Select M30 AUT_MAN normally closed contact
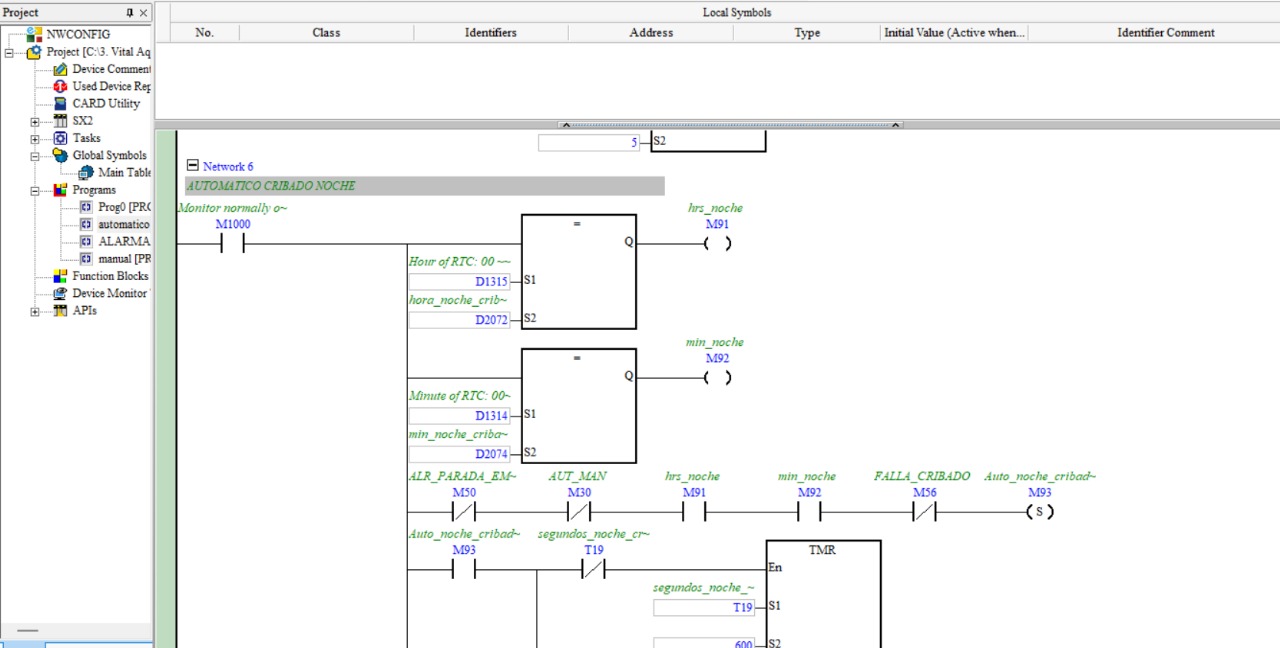 pyautogui.click(x=579, y=512)
